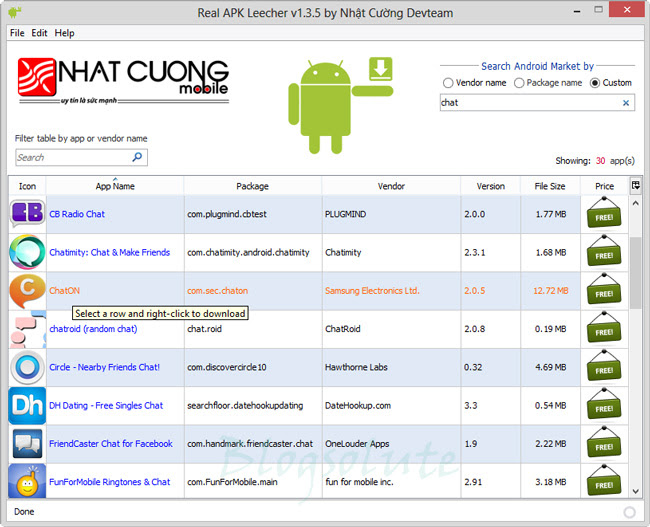Click the FREE price tag for CB Radio Chat

click(604, 213)
